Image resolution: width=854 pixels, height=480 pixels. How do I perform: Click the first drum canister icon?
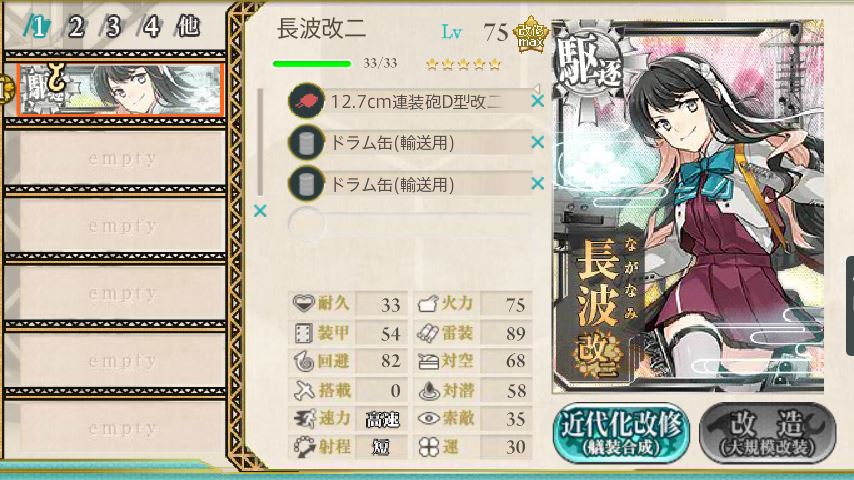coord(307,143)
